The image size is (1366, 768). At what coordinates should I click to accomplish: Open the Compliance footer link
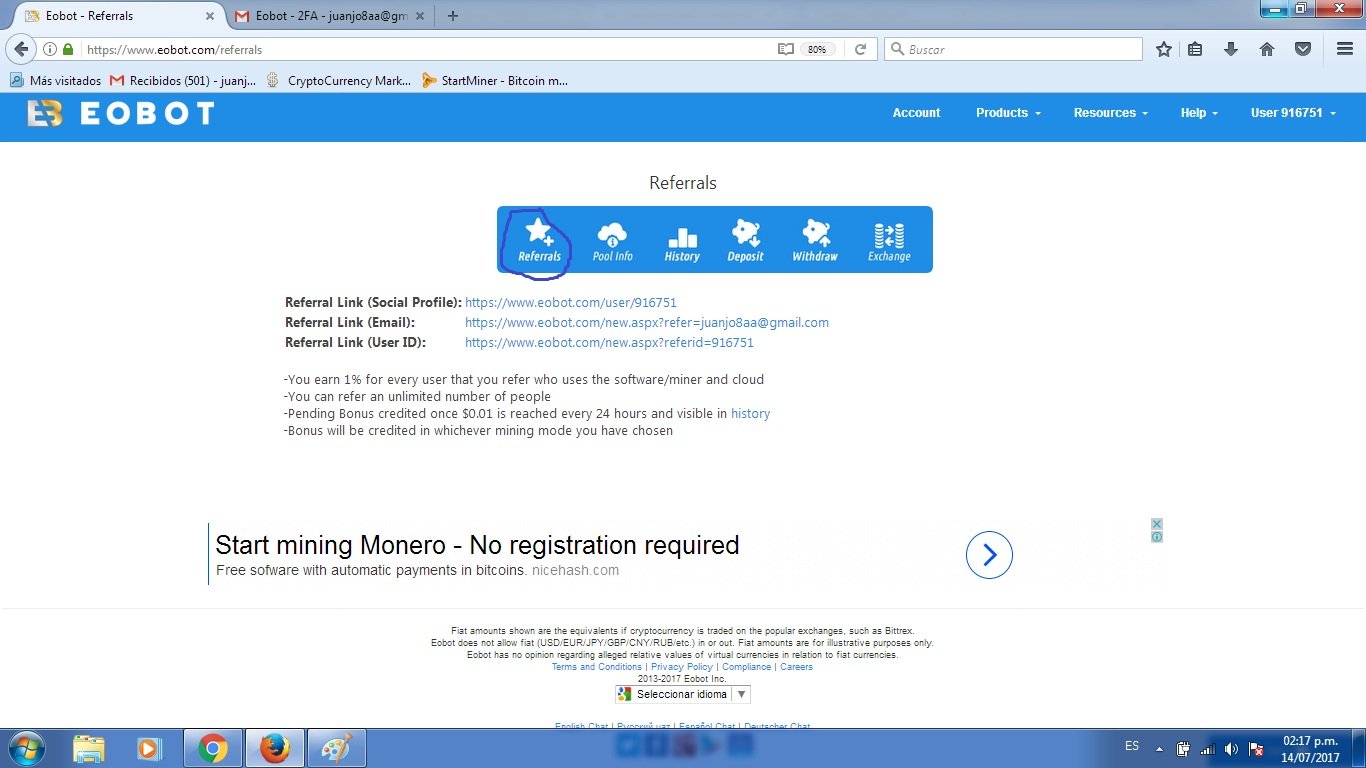(747, 667)
